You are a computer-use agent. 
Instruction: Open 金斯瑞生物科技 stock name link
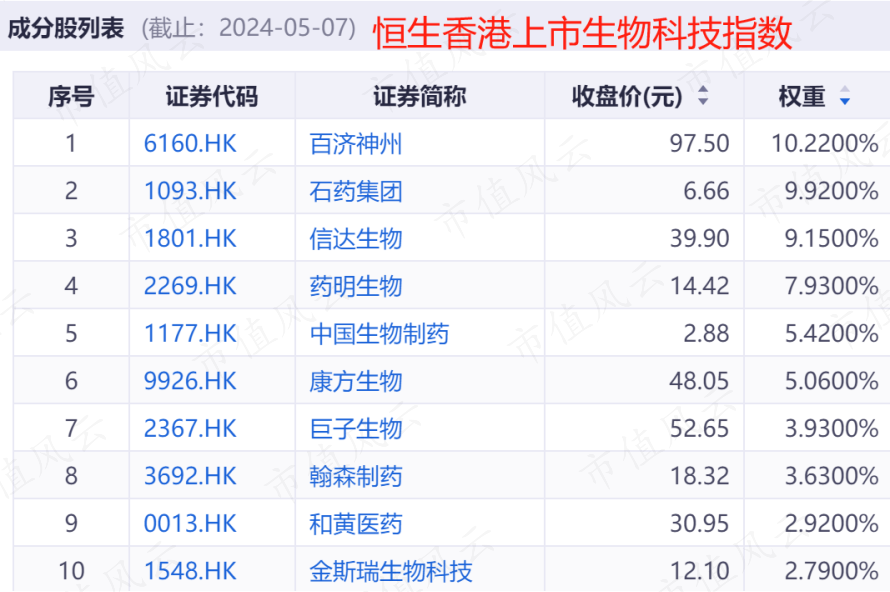(391, 572)
